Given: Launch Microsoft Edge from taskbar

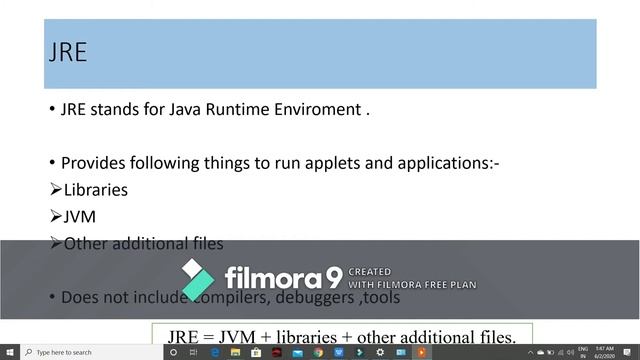Looking at the screenshot, I should coord(215,352).
